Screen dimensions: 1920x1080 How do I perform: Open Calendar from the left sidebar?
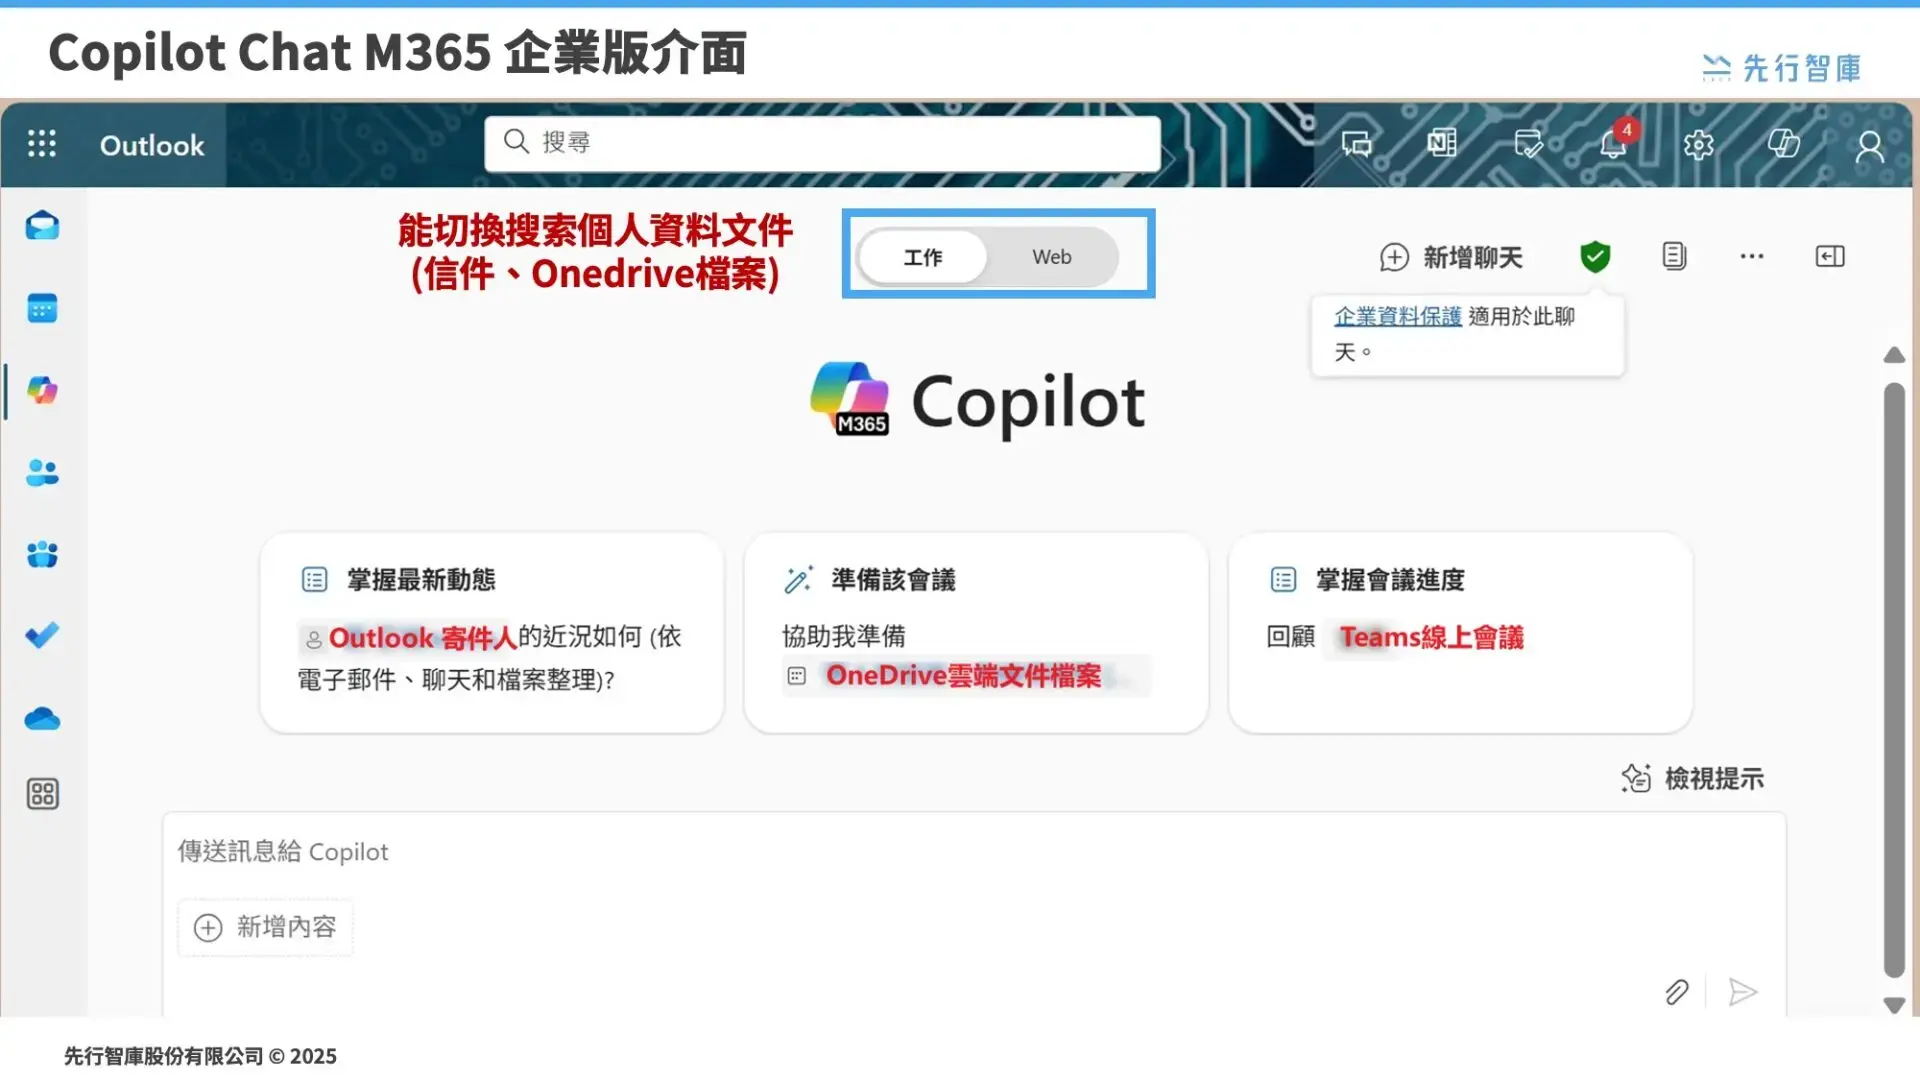[x=42, y=308]
